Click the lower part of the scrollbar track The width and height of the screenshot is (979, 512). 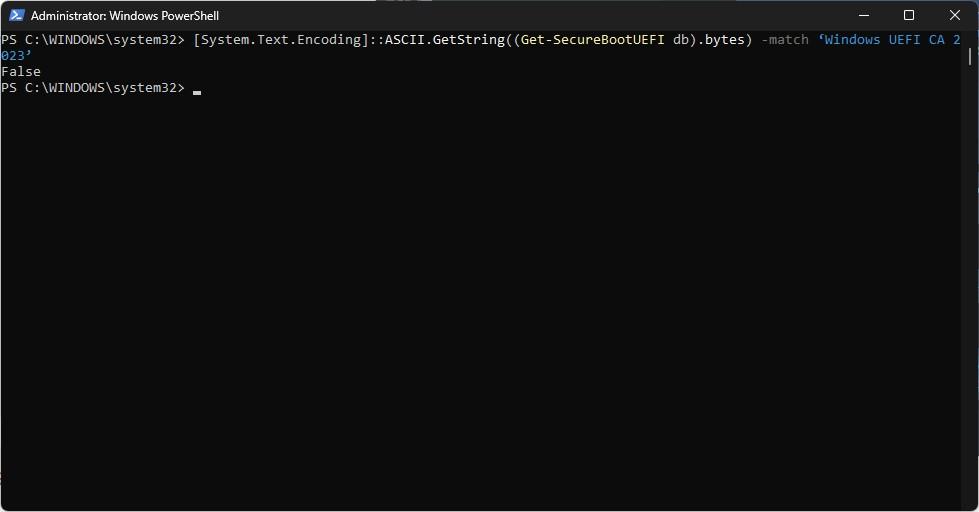point(971,400)
